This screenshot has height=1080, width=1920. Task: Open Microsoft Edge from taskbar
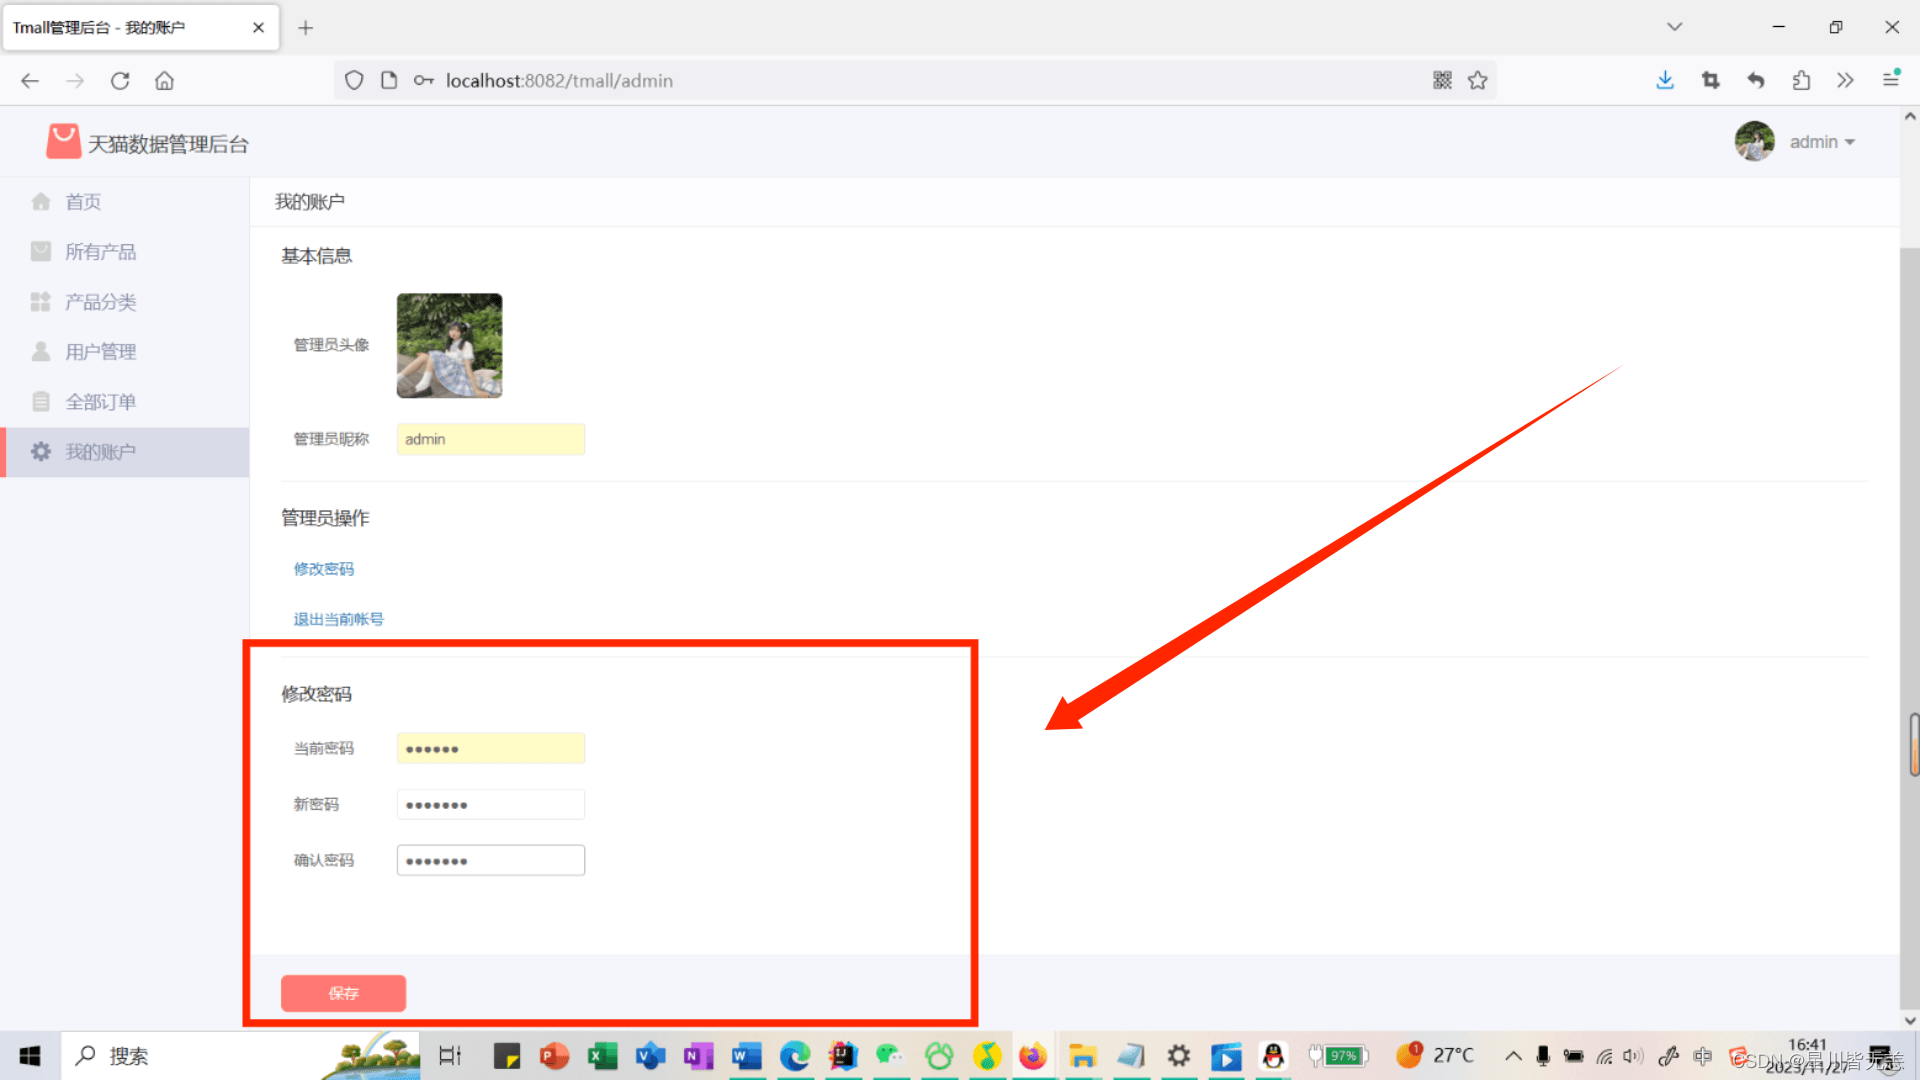tap(795, 1056)
